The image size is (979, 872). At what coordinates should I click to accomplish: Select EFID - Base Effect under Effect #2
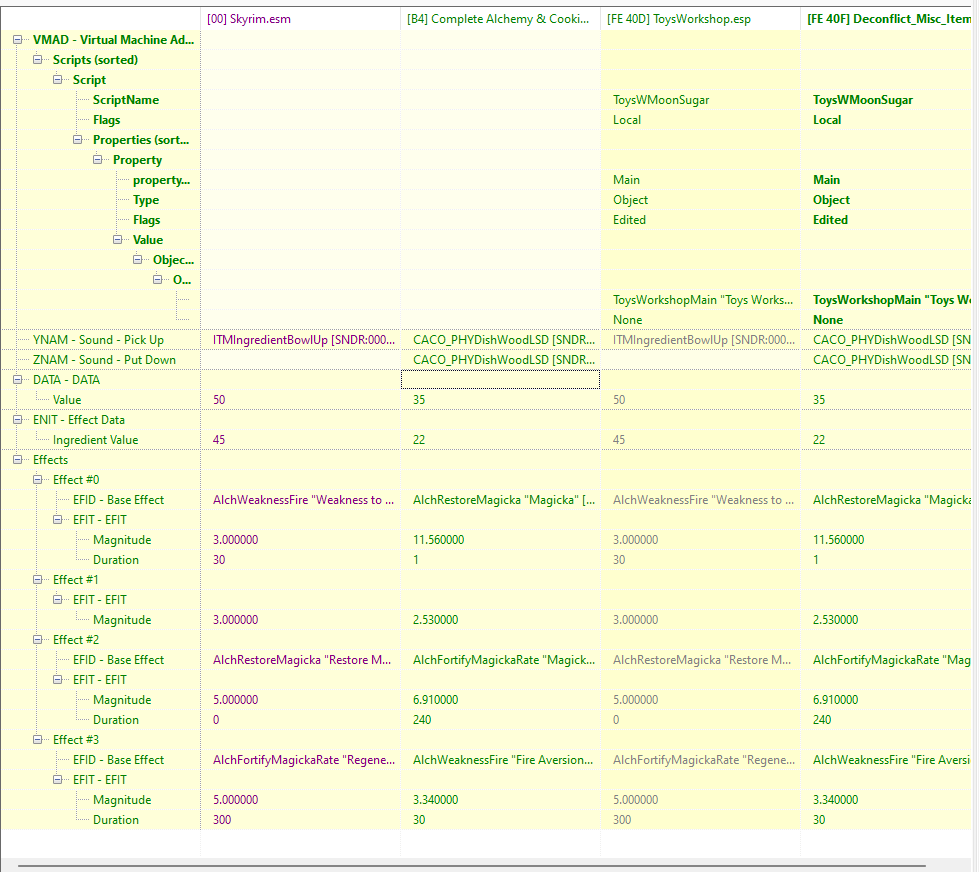click(118, 659)
